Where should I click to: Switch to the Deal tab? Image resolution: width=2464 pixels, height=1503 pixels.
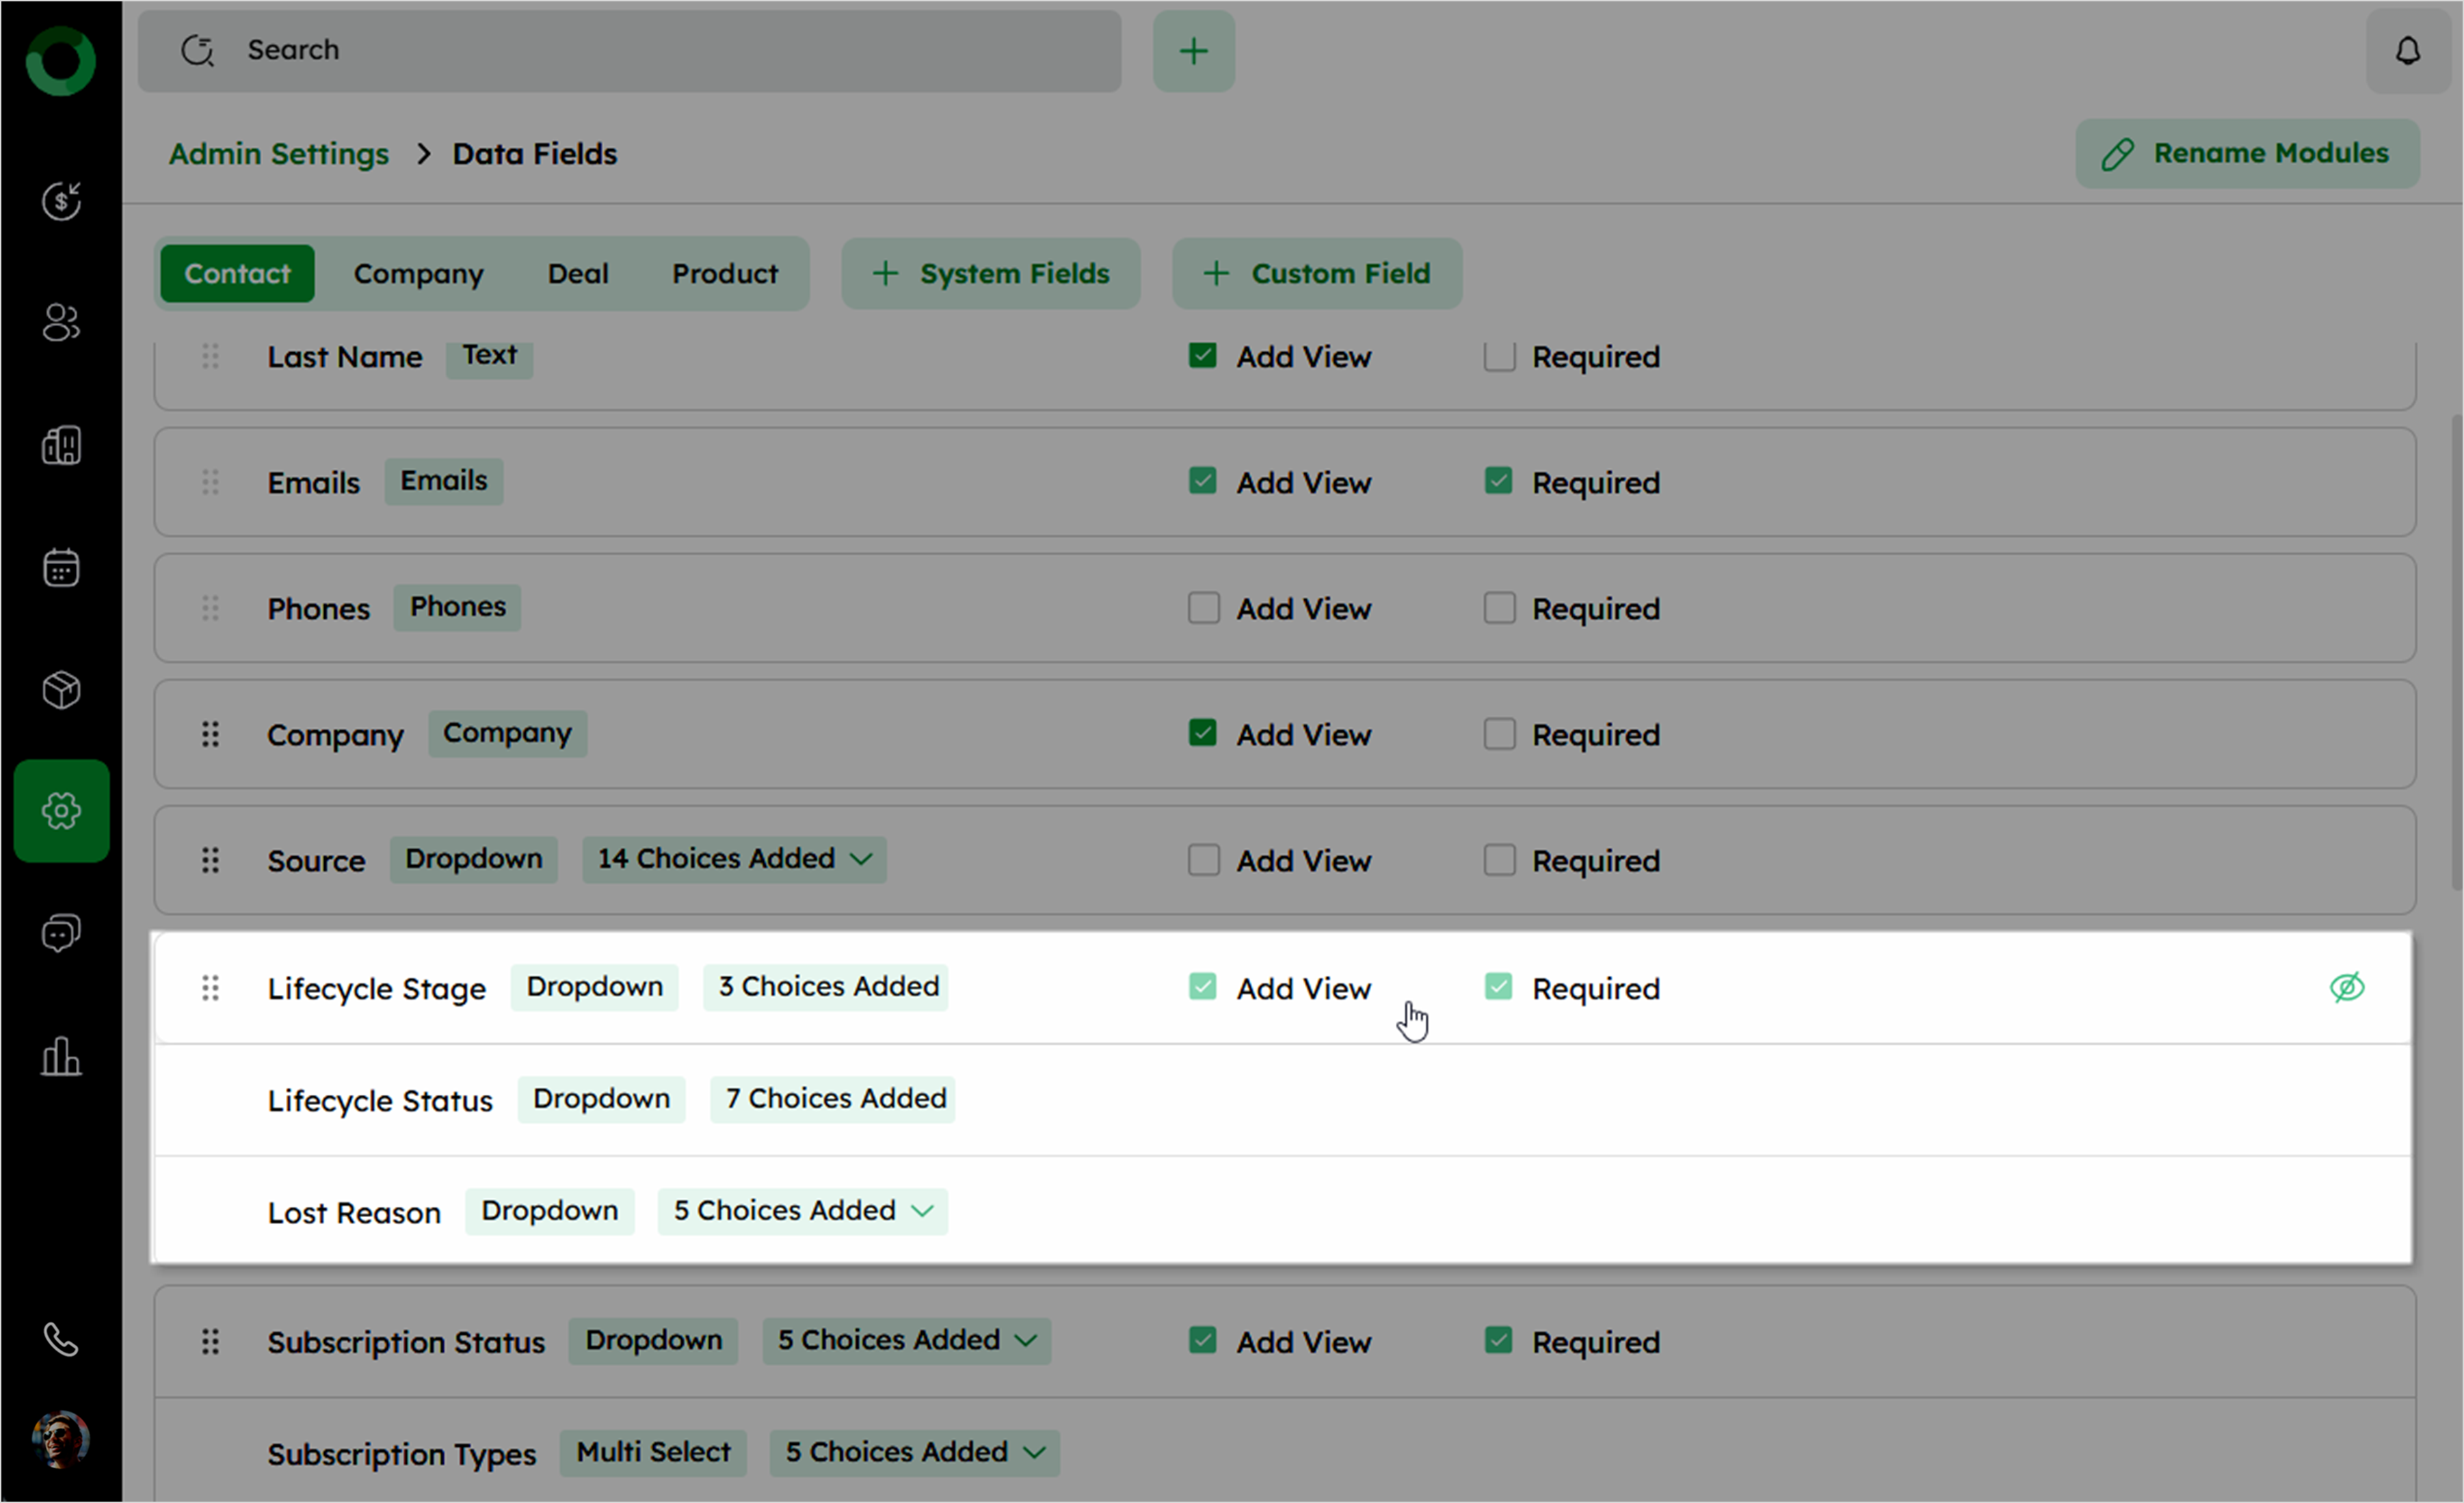pyautogui.click(x=577, y=274)
